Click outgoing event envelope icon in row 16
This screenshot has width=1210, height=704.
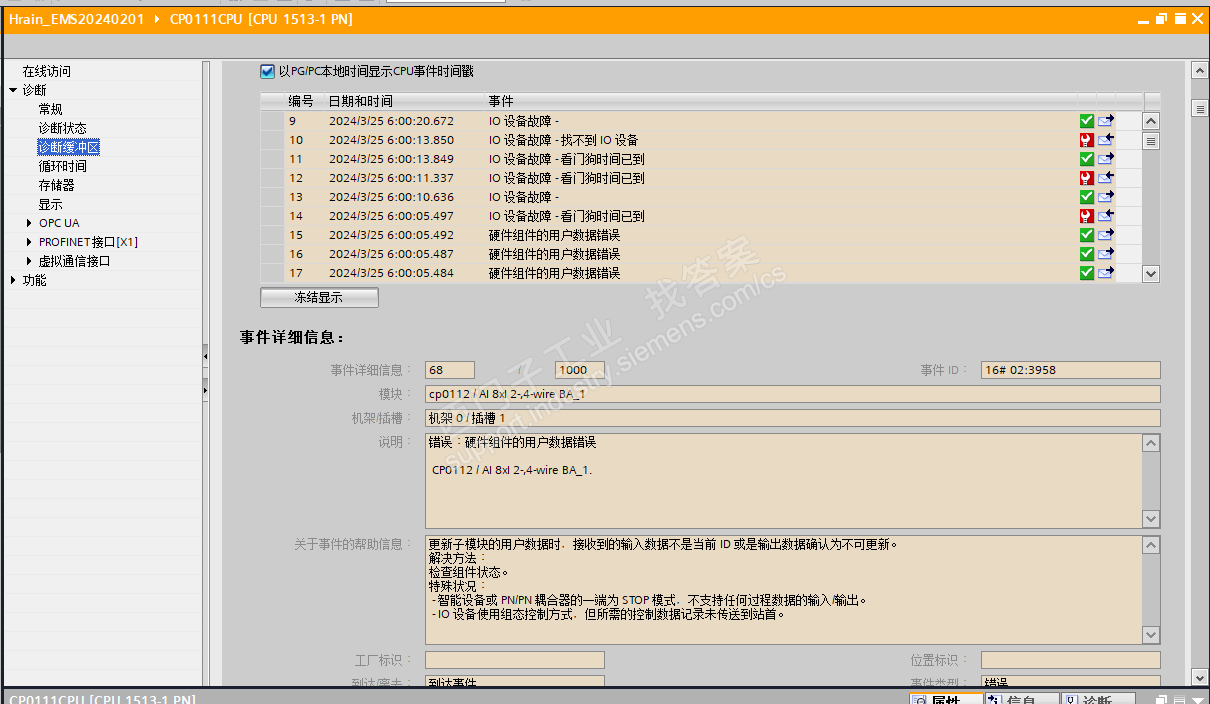1106,254
